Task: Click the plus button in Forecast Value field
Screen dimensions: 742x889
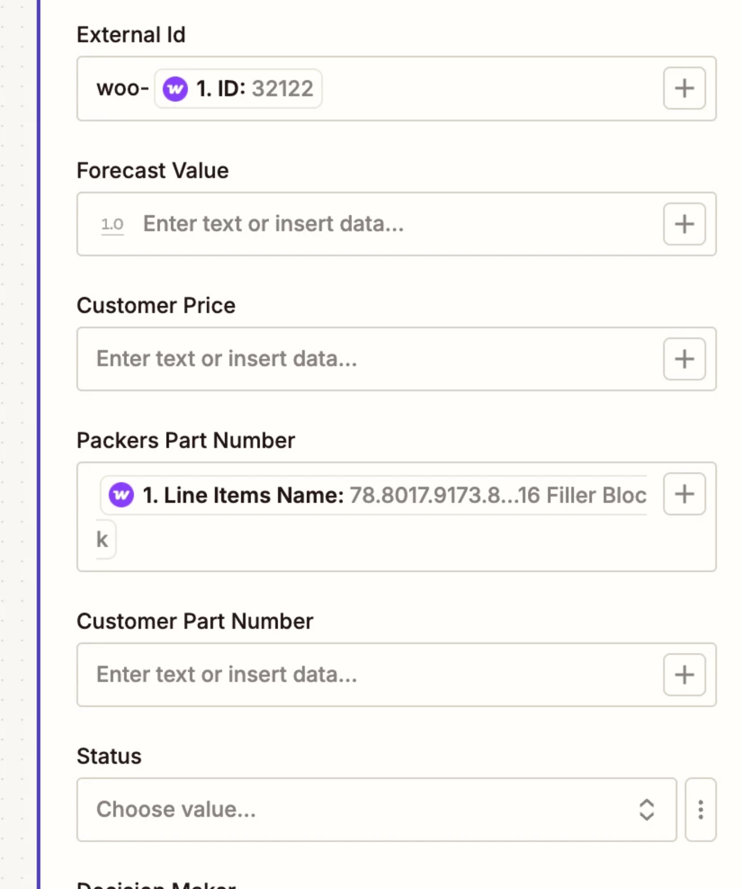Action: [684, 224]
